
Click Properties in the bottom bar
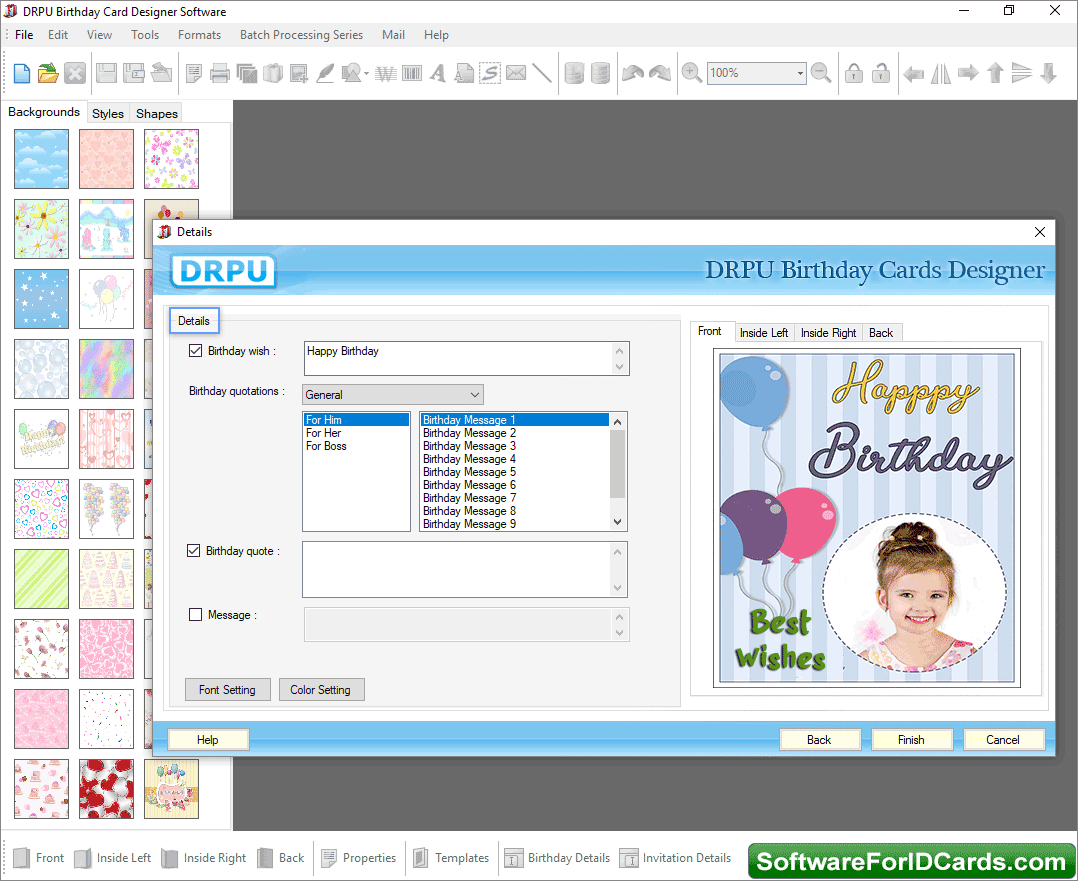tap(359, 858)
